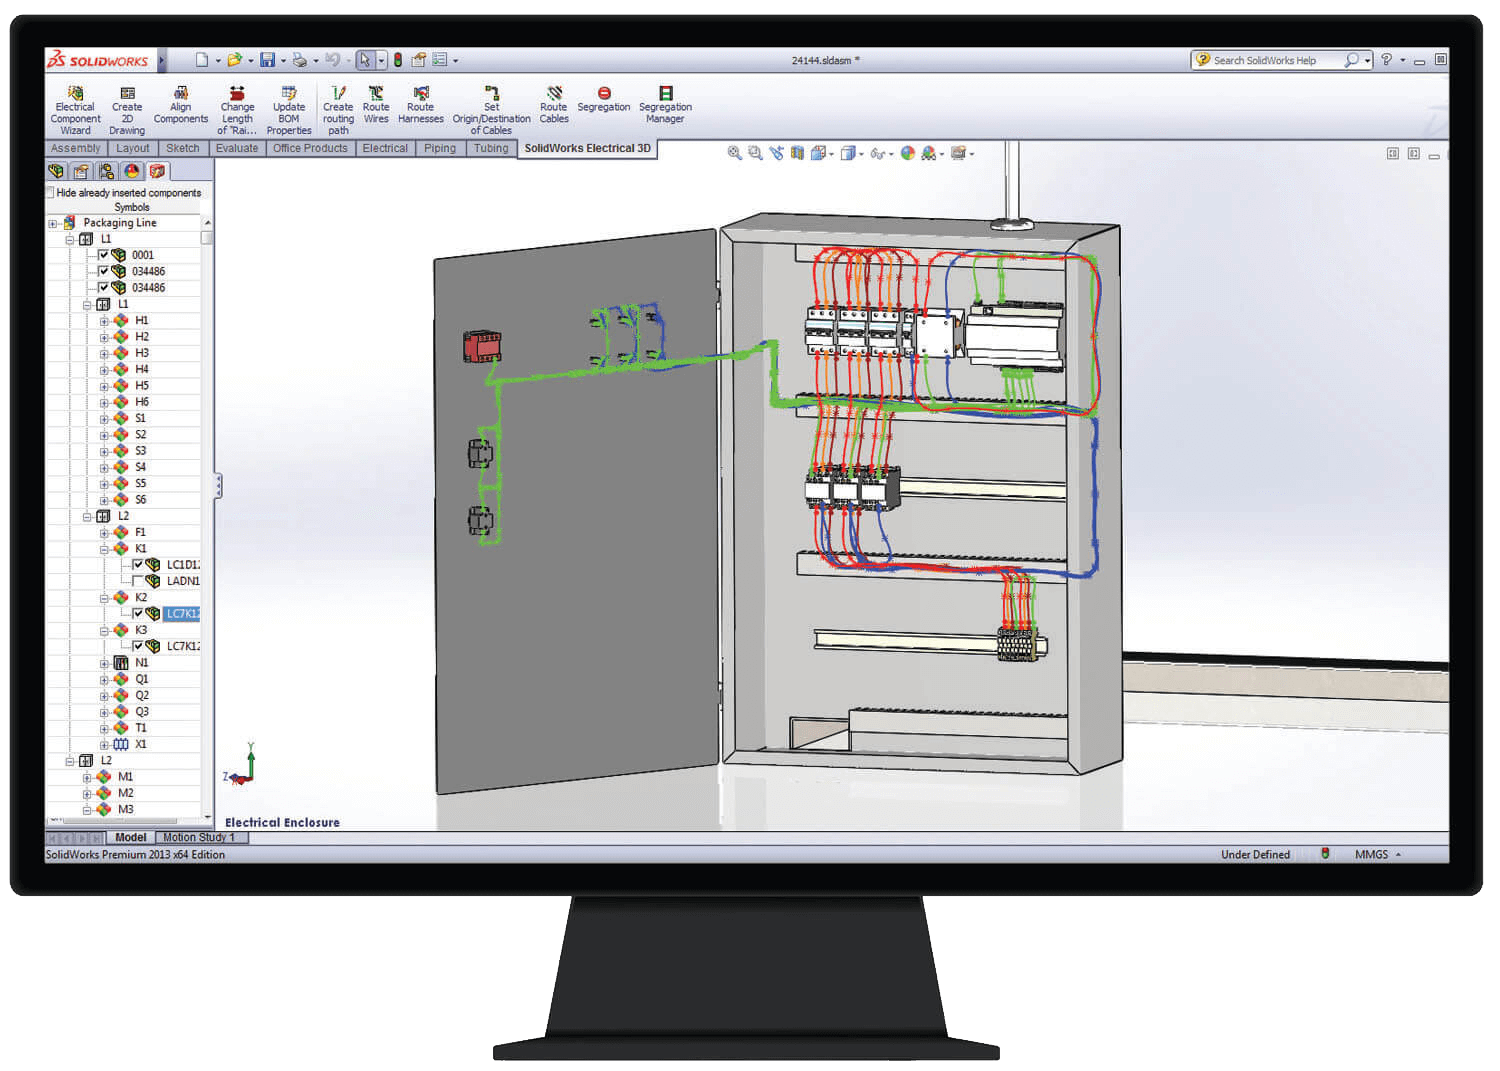The width and height of the screenshot is (1500, 1071).
Task: Select the Align Components tool
Action: [x=180, y=105]
